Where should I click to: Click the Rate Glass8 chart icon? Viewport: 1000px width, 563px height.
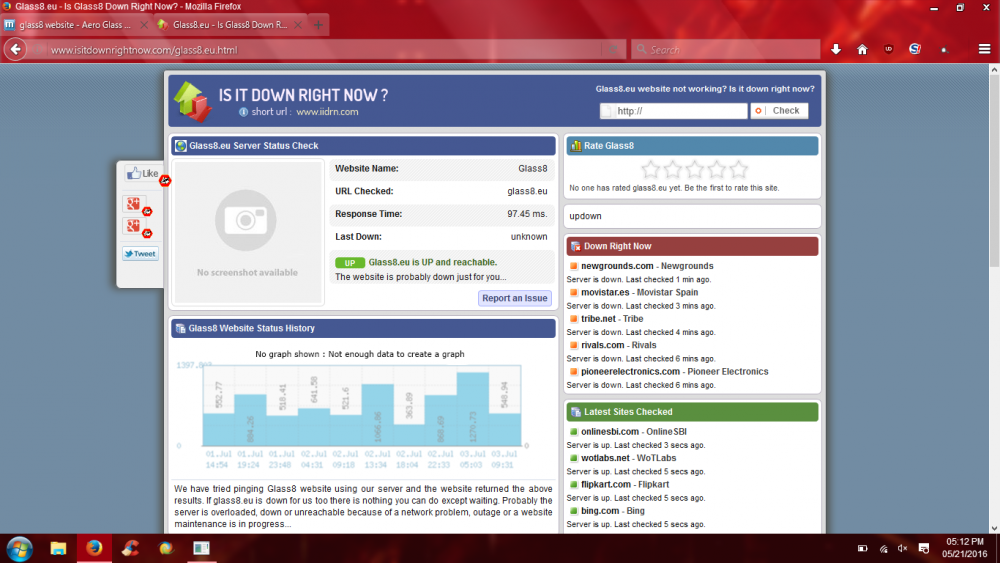point(576,146)
